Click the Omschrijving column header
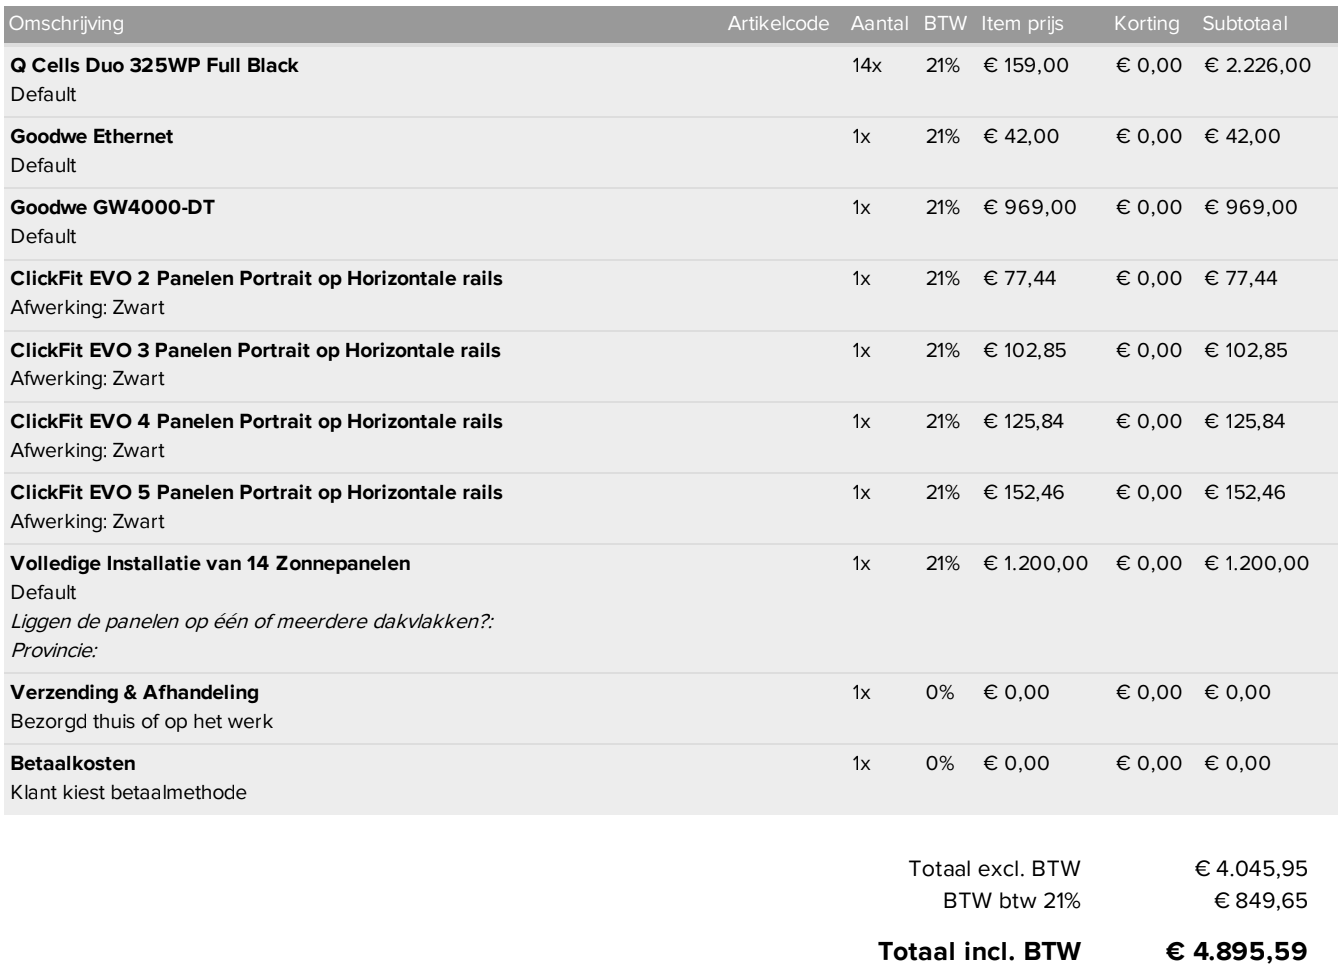This screenshot has width=1343, height=973. 67,24
